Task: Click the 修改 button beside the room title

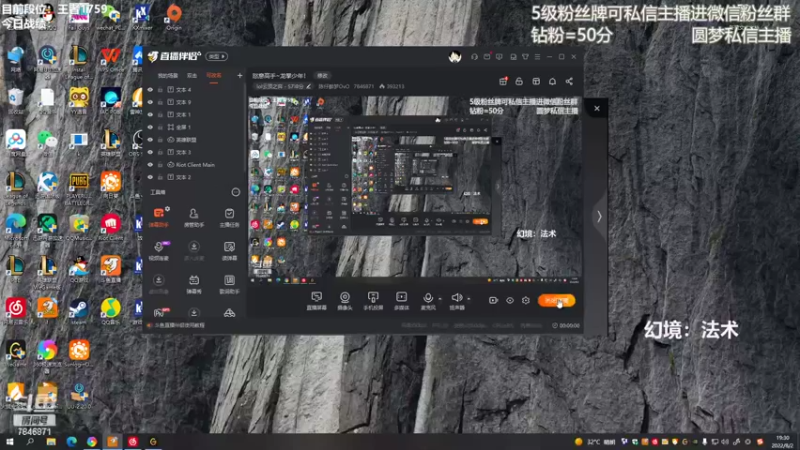Action: click(322, 76)
